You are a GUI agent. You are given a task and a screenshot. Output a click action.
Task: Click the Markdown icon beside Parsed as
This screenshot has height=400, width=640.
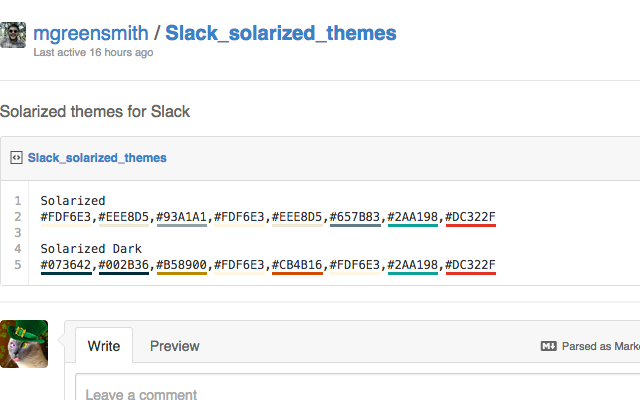click(548, 346)
